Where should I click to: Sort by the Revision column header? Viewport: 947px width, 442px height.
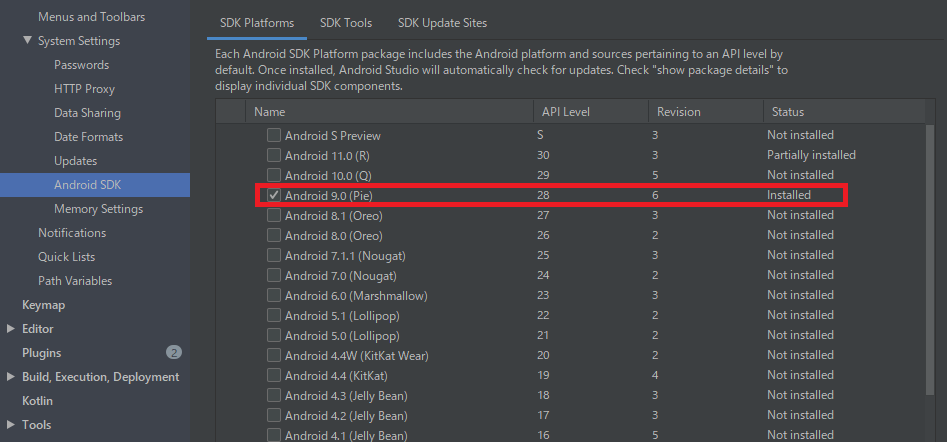706,112
